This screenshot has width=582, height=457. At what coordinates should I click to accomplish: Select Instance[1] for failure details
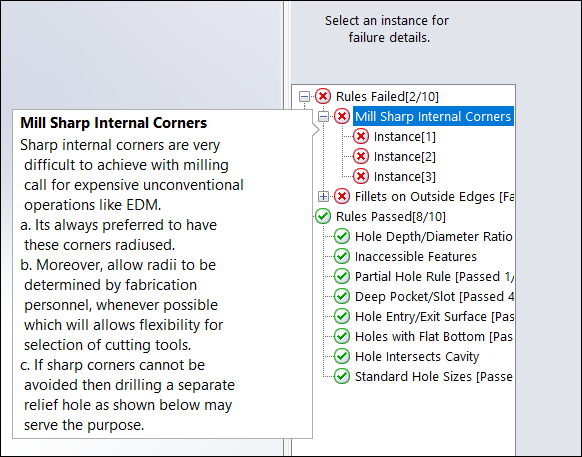point(405,137)
